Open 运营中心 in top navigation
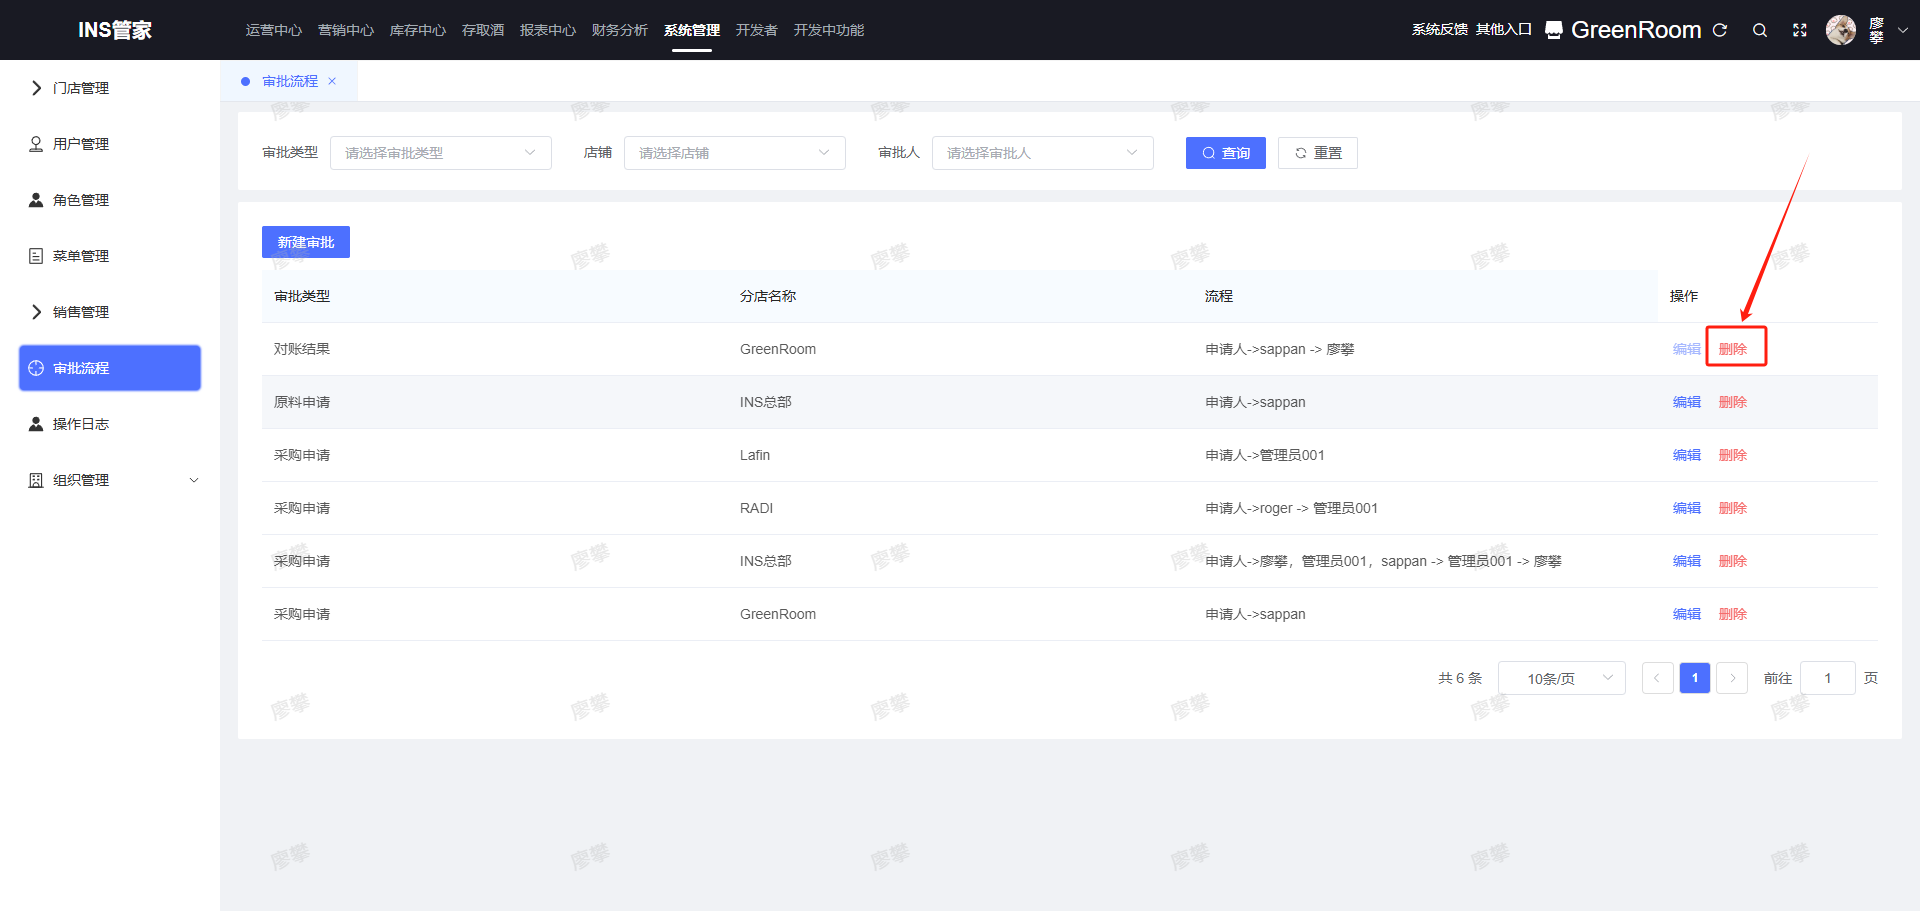This screenshot has height=911, width=1920. pos(274,30)
